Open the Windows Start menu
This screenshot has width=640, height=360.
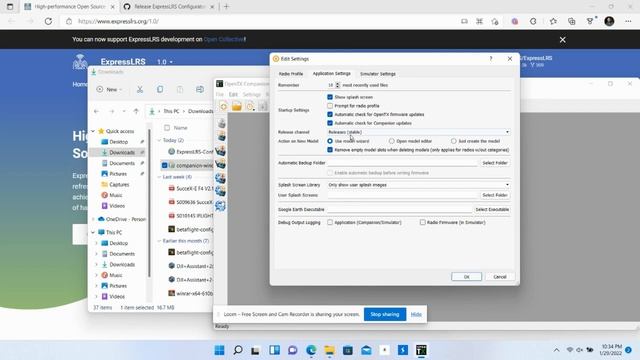(x=219, y=350)
